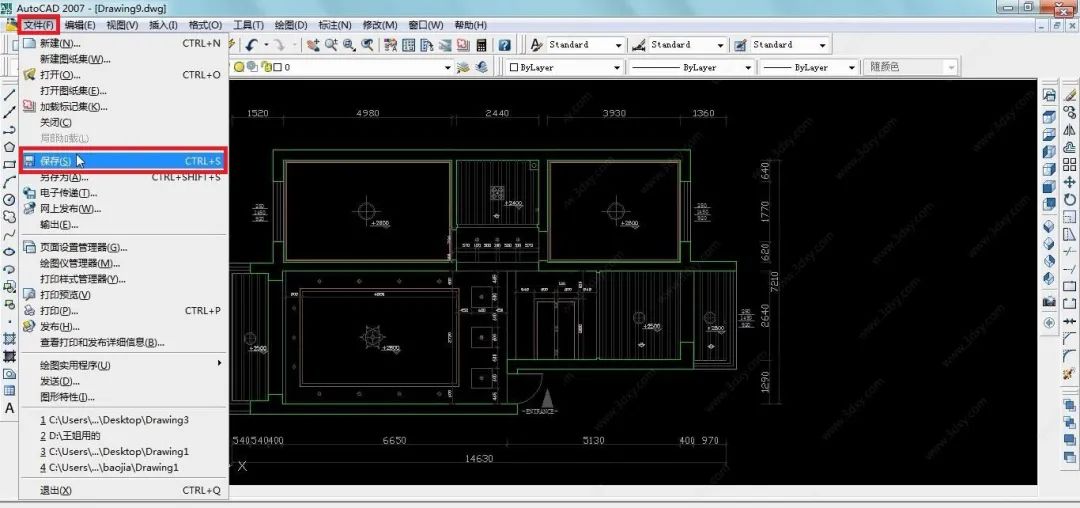1080x508 pixels.
Task: Open the QuickCalc calculator
Action: 481,45
